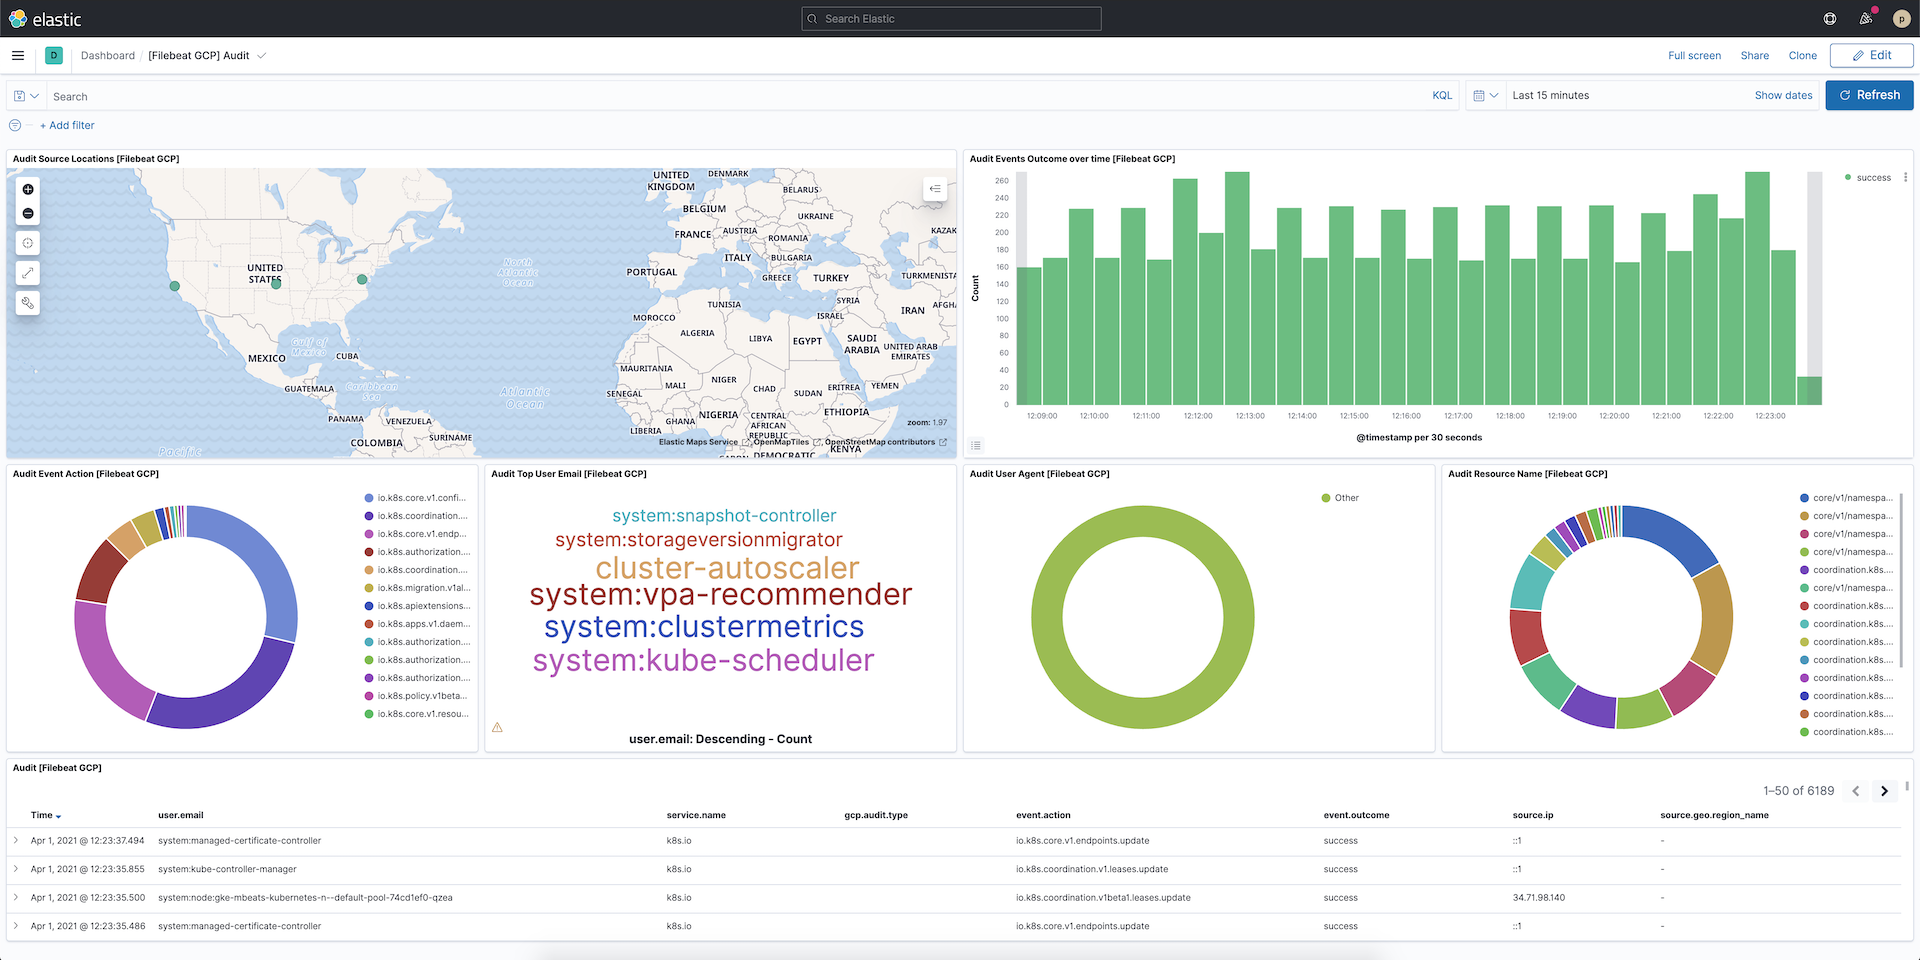Open the options menu on Audit Events Outcome
Screen dimensions: 1920x960
(1905, 177)
